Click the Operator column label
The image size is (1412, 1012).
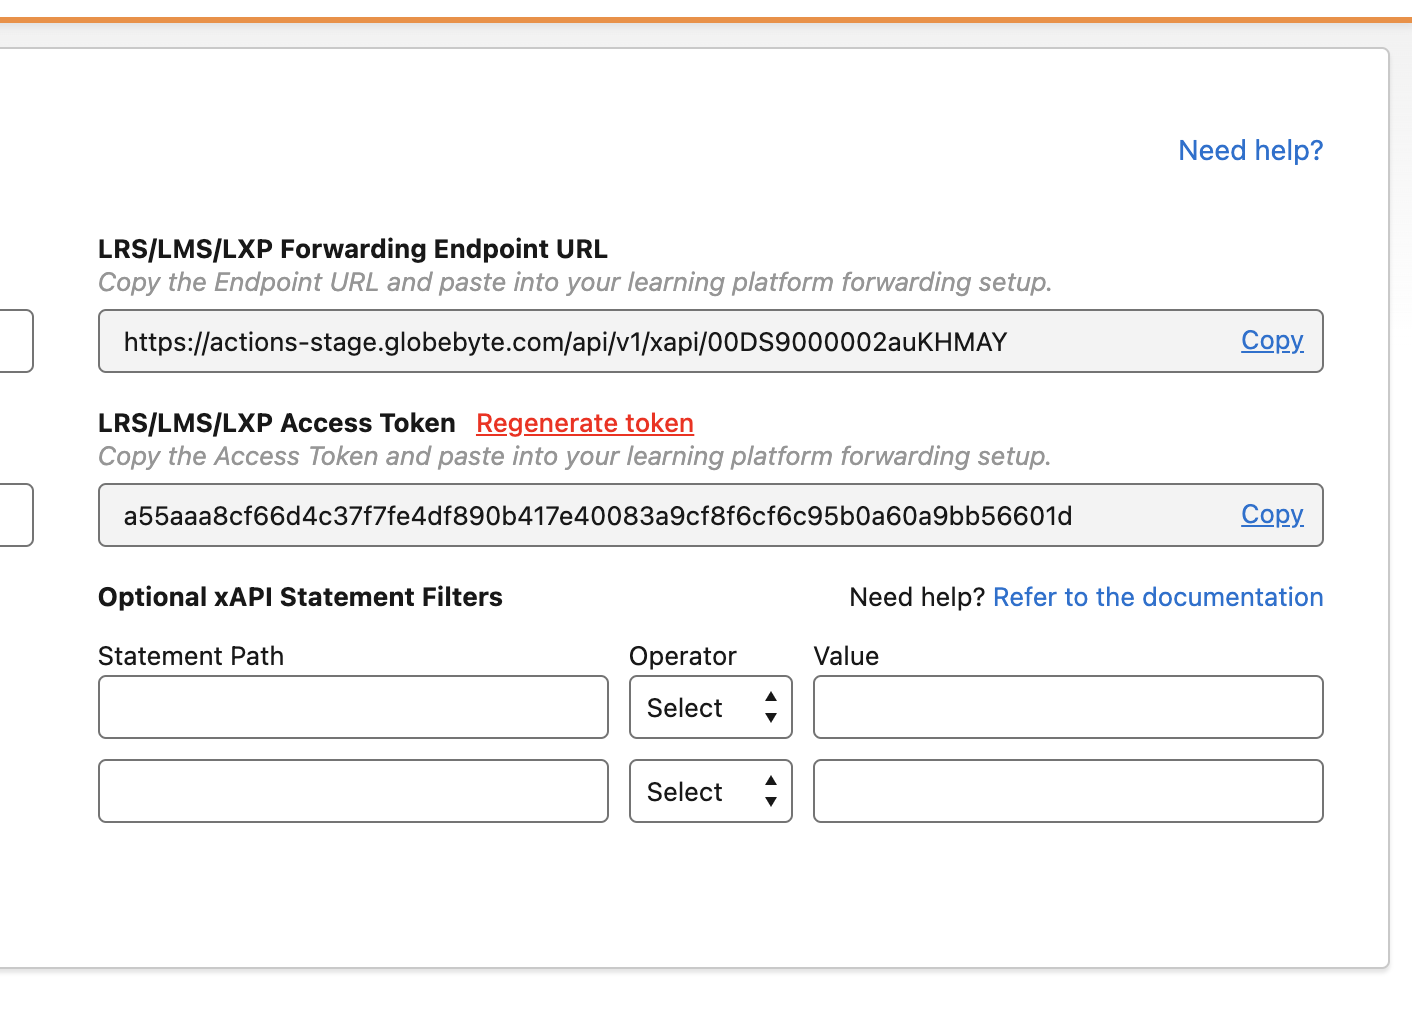682,656
